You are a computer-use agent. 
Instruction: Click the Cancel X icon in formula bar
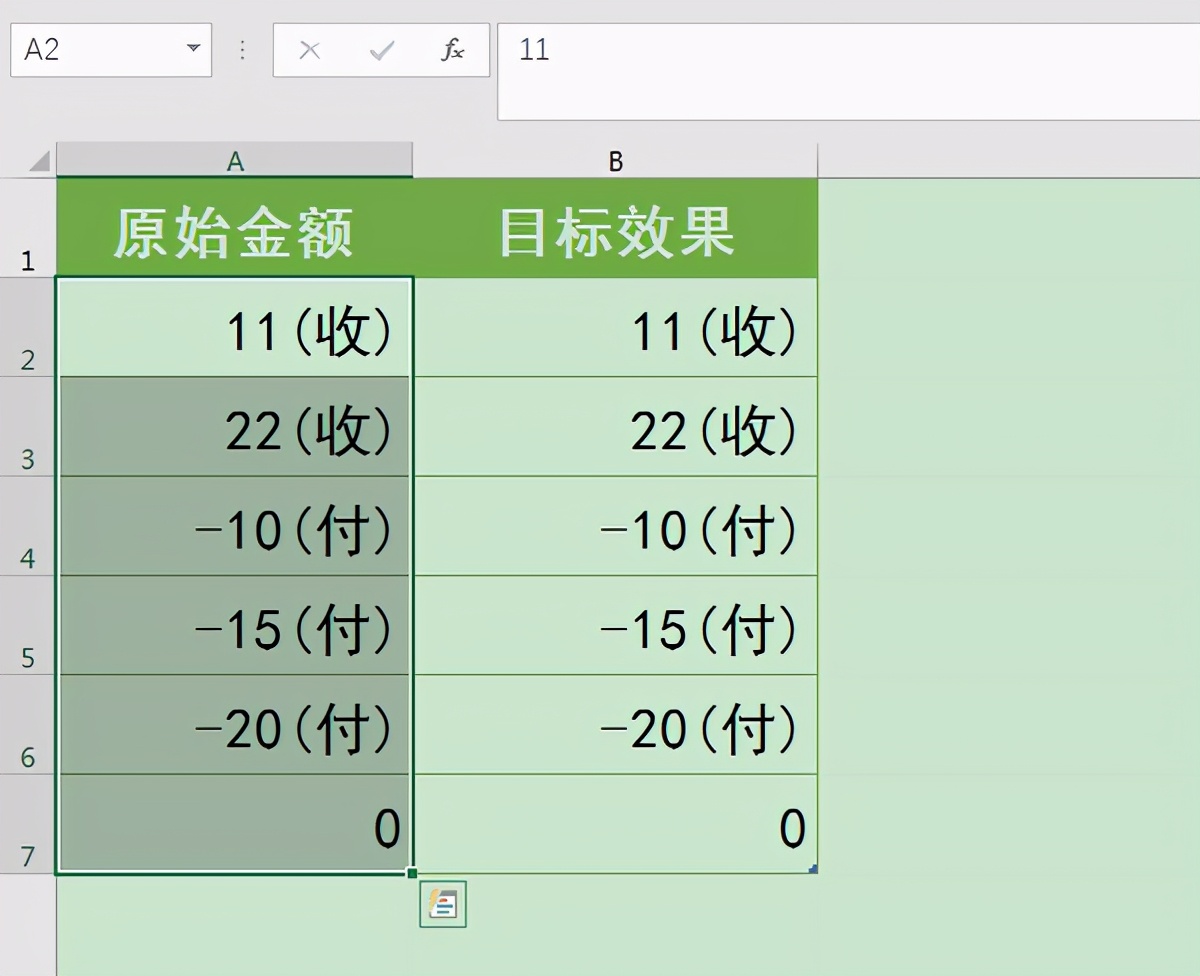pyautogui.click(x=310, y=50)
